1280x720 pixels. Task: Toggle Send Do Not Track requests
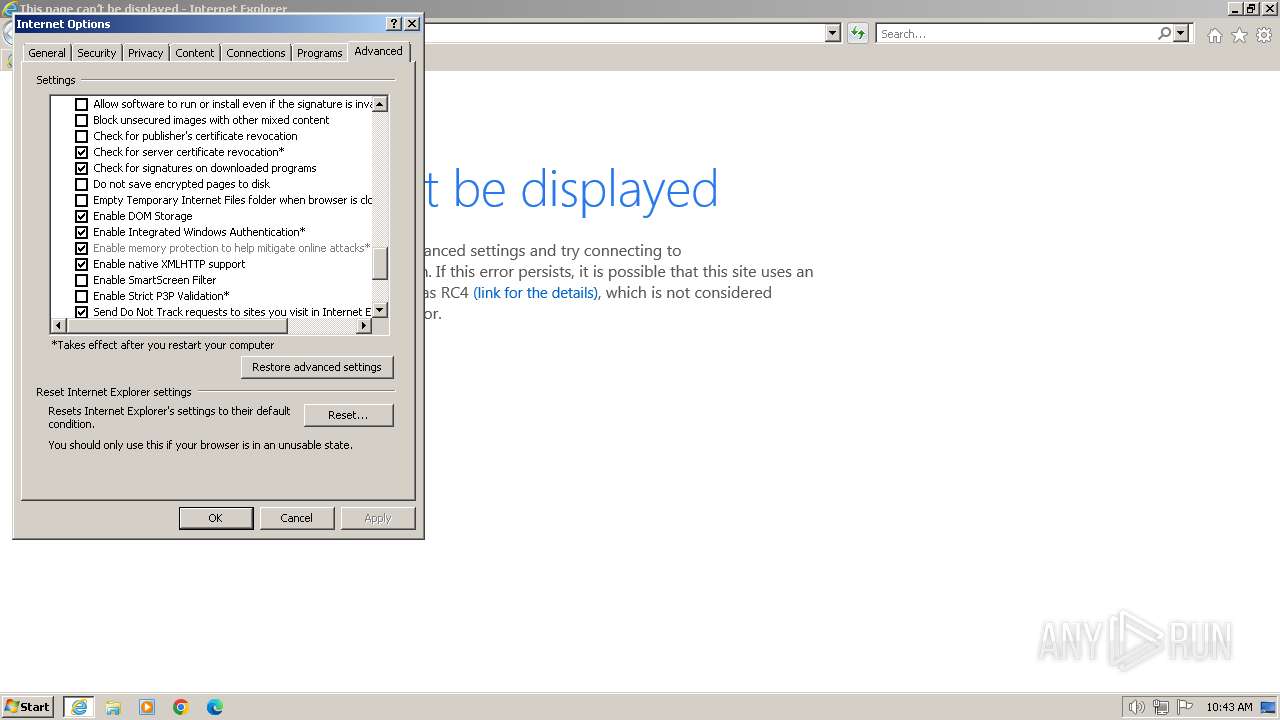coord(82,312)
